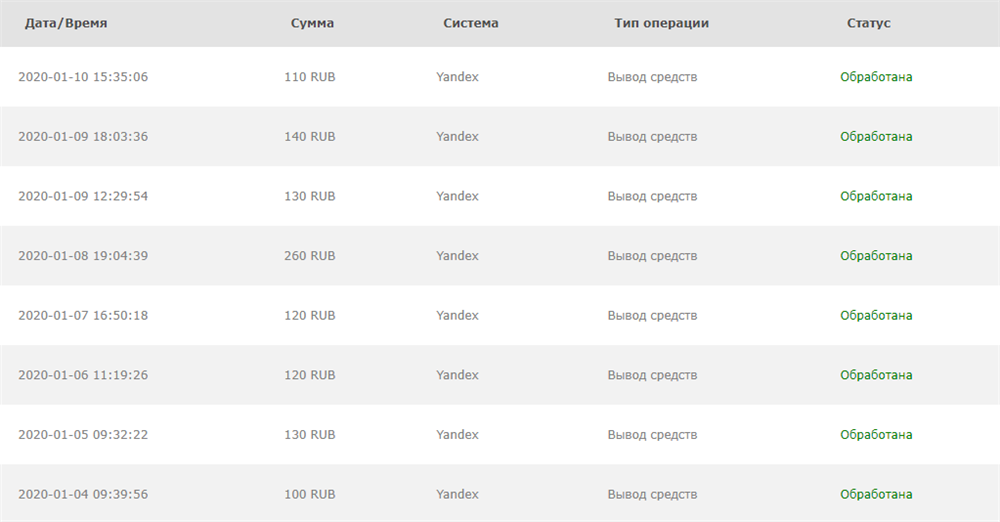Click Yandex in the 260 RUB row
The image size is (1000, 522).
click(x=457, y=256)
